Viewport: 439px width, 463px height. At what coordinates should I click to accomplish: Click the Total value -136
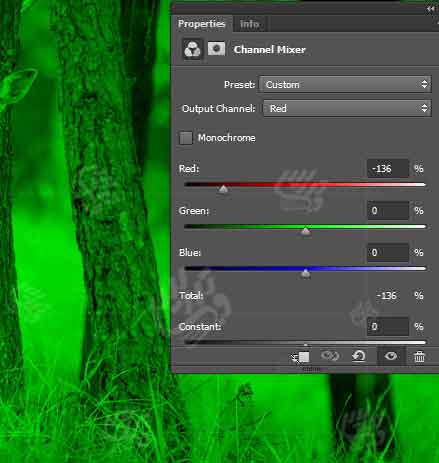click(x=387, y=296)
